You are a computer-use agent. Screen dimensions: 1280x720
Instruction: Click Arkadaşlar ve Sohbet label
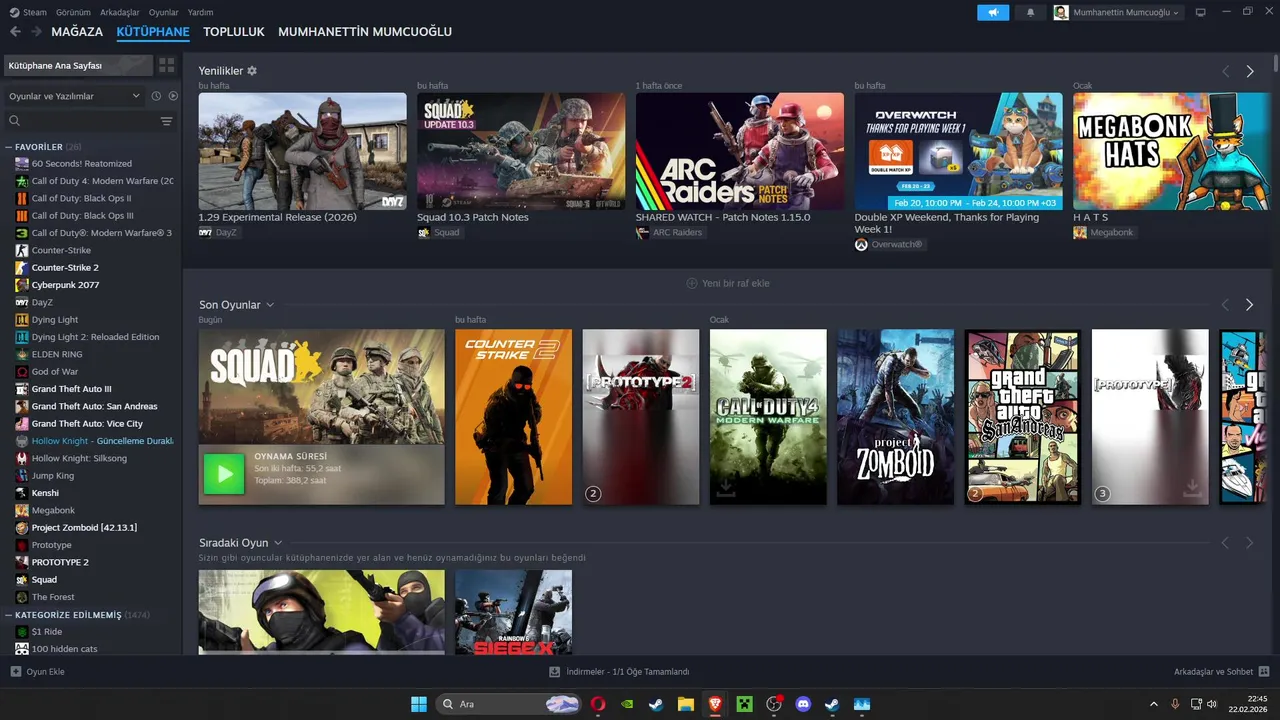tap(1214, 672)
